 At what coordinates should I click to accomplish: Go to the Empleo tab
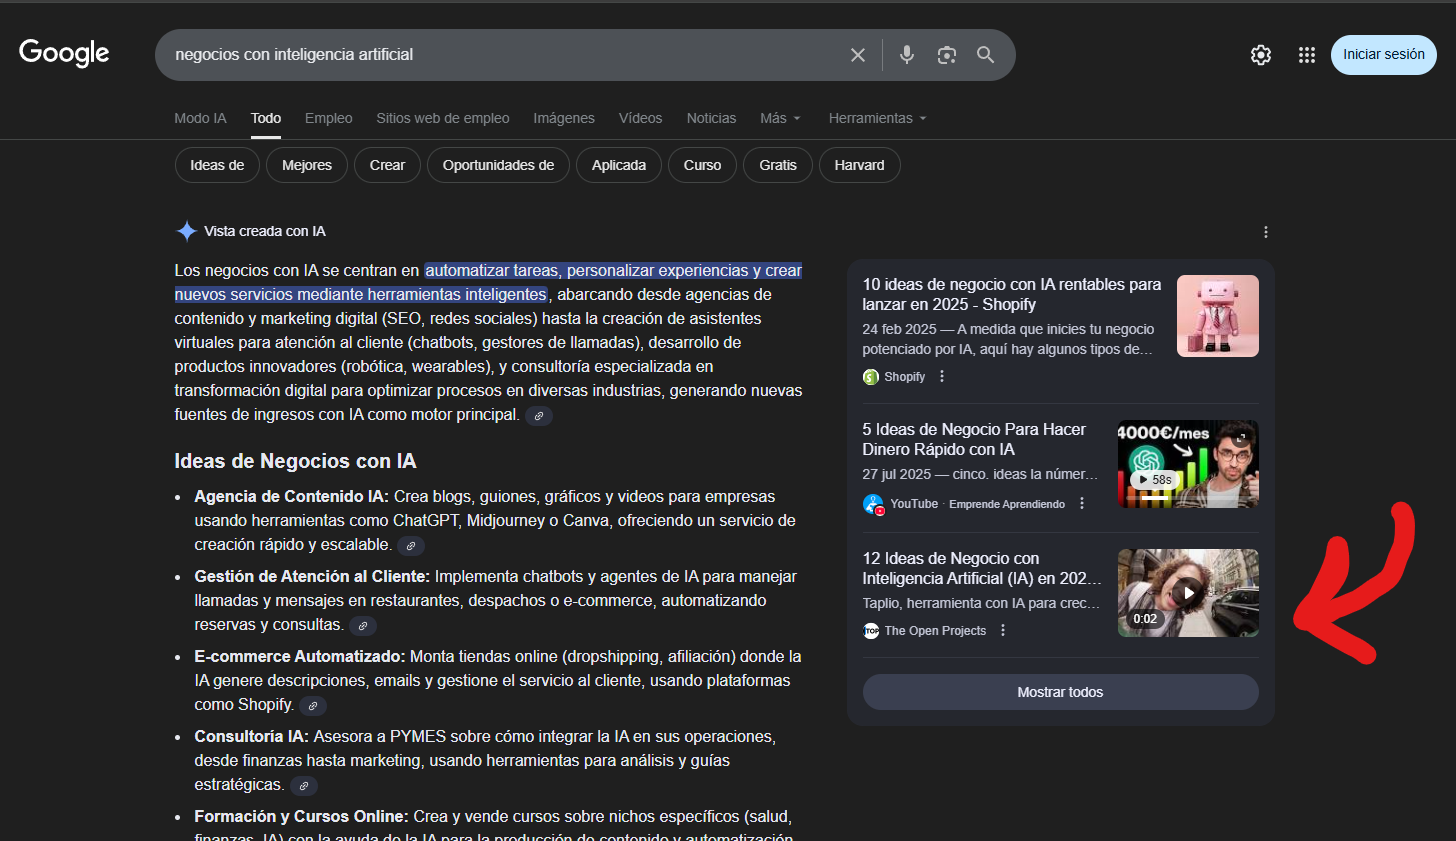[x=328, y=118]
